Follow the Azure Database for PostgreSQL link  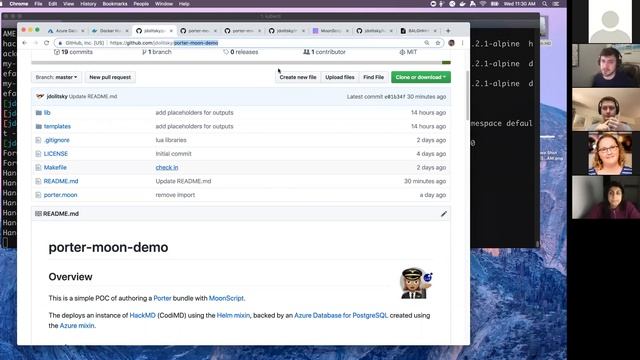(341, 316)
